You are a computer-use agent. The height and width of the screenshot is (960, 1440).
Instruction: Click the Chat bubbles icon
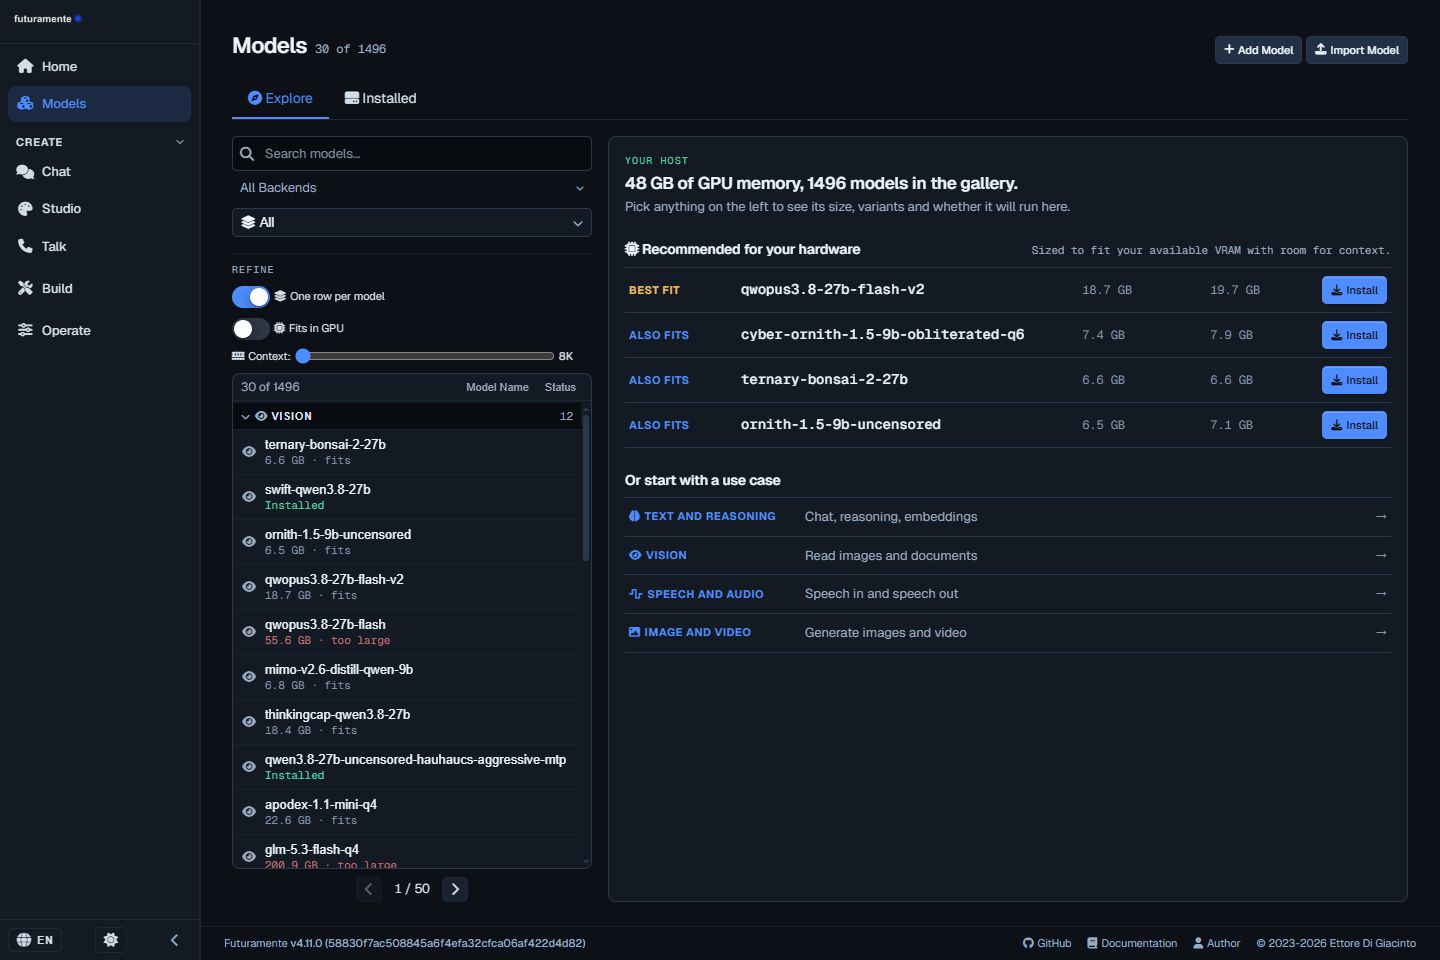coord(25,172)
